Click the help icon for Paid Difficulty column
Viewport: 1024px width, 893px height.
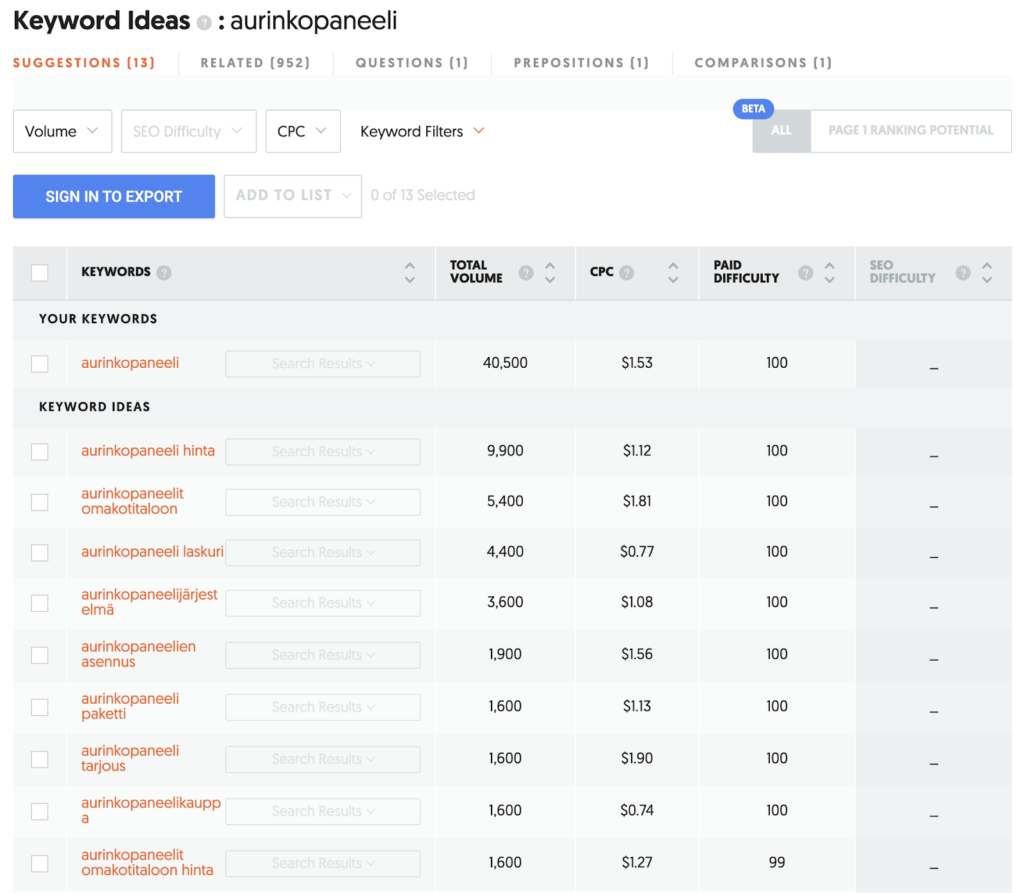click(805, 272)
